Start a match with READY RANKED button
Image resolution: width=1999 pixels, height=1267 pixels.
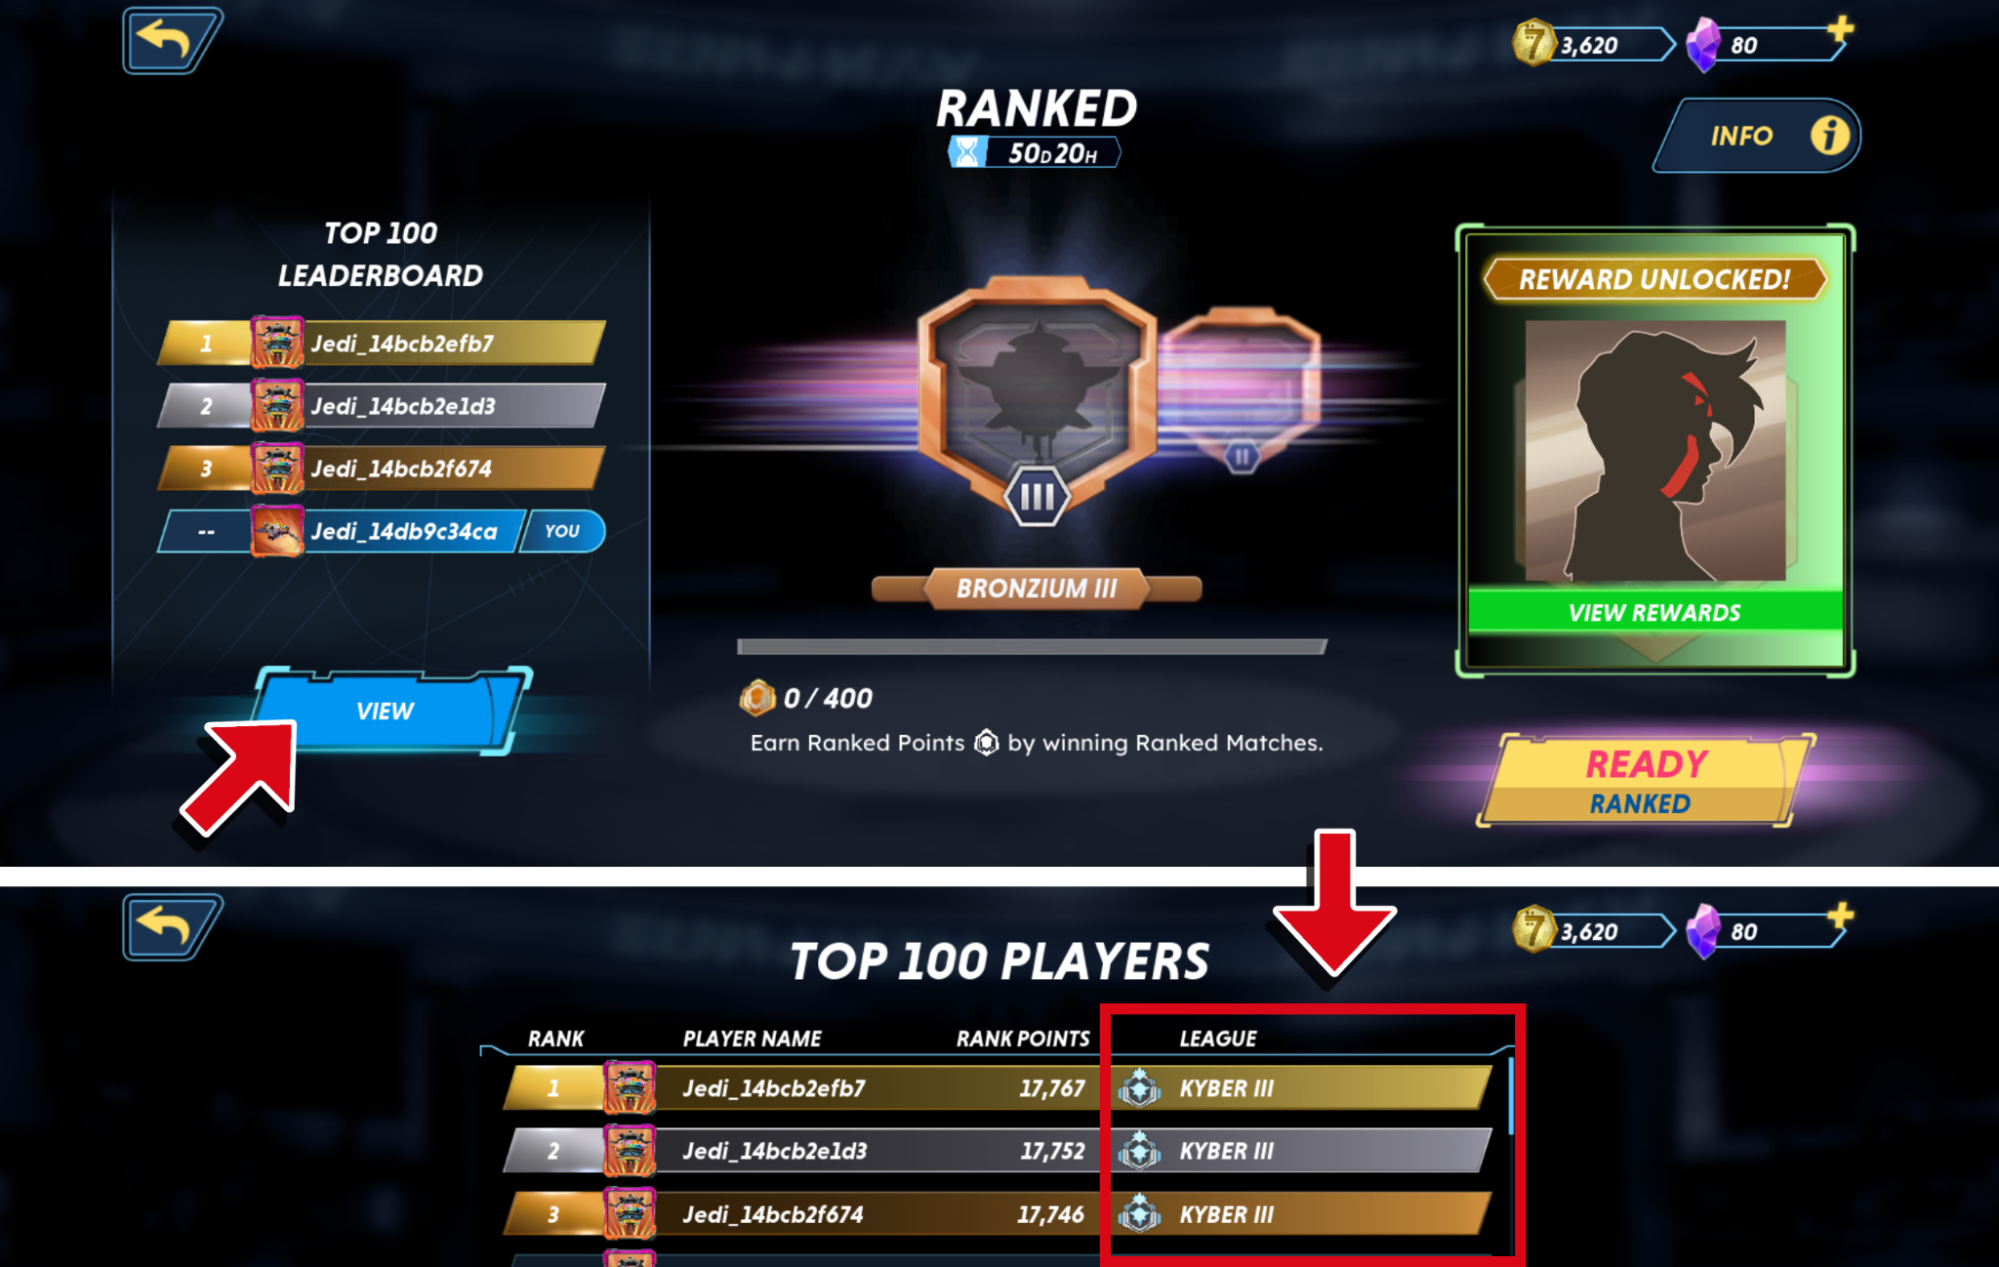pos(1645,781)
